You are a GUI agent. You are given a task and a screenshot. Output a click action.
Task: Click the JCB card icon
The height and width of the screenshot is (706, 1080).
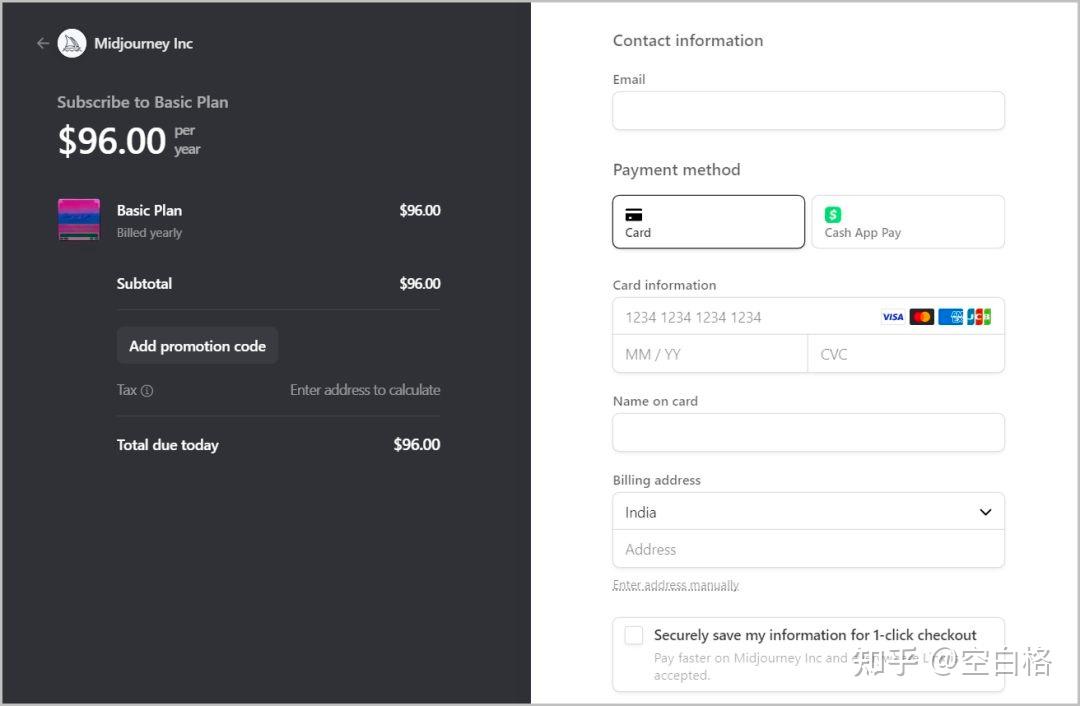pyautogui.click(x=979, y=317)
